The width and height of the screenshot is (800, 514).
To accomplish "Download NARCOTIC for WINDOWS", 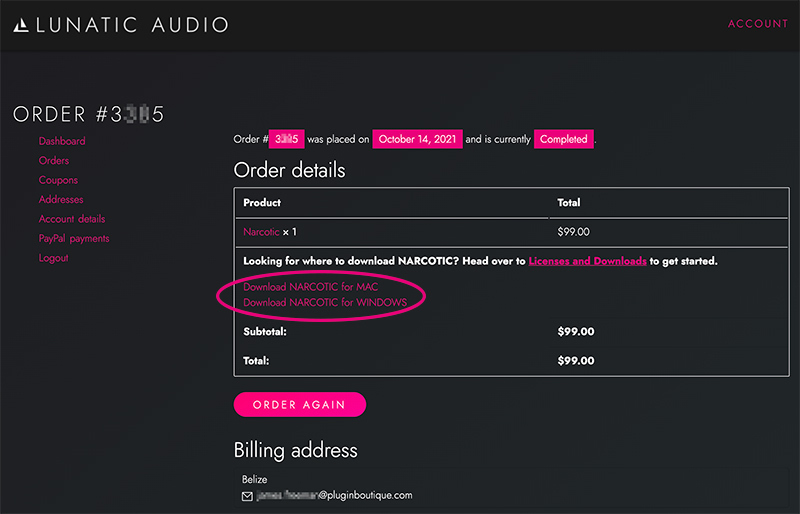I will [325, 302].
